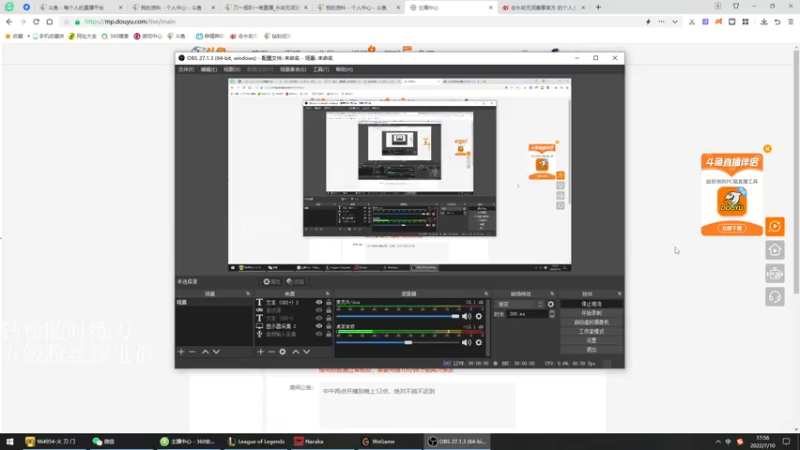Open source properties via the Sources gear icon

pos(283,352)
